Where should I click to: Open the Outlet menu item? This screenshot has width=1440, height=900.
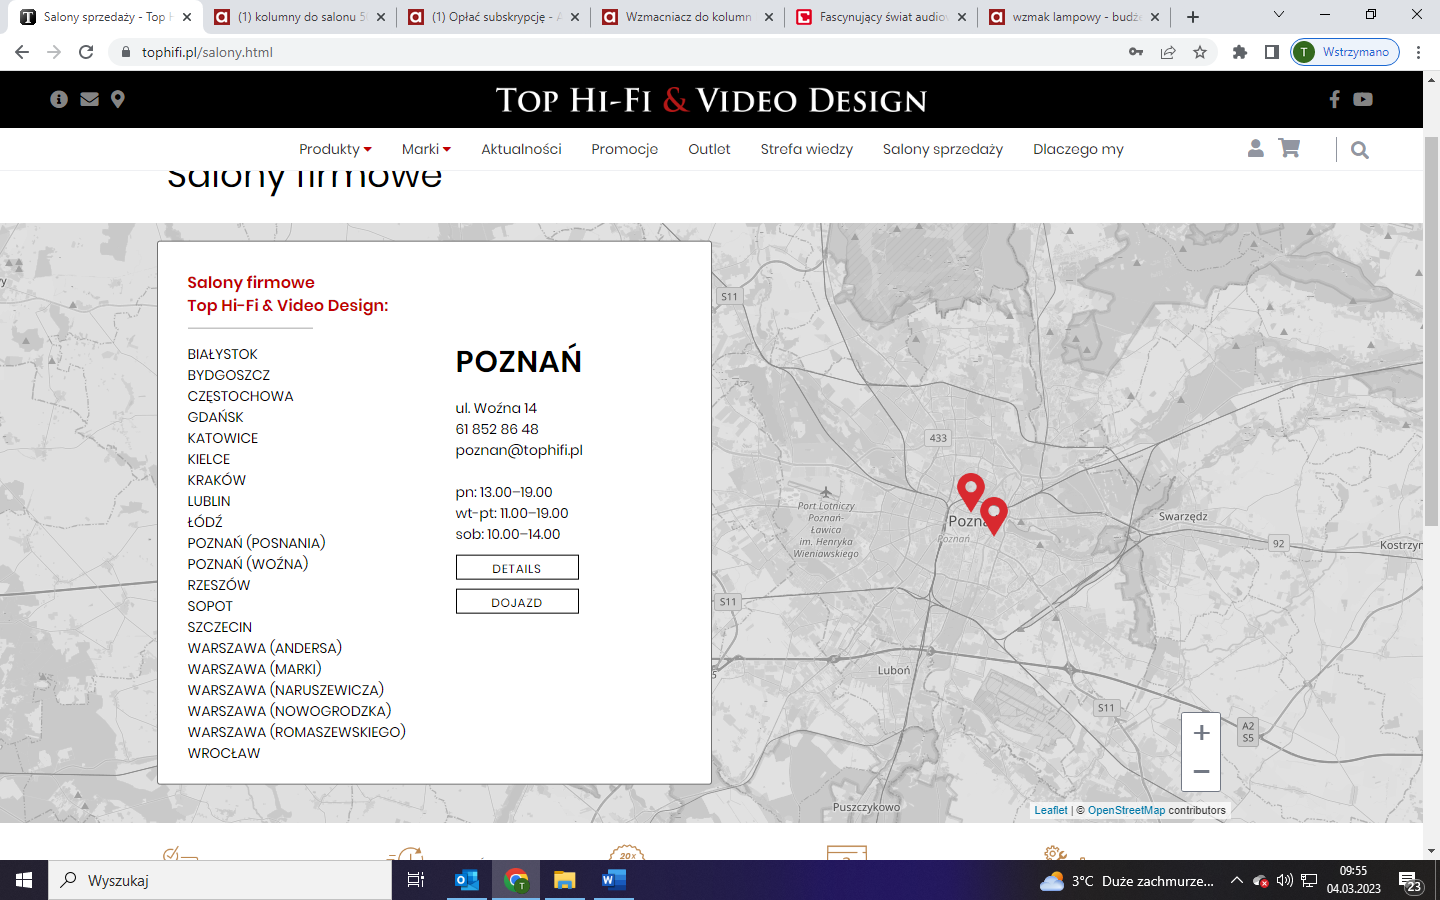point(709,149)
